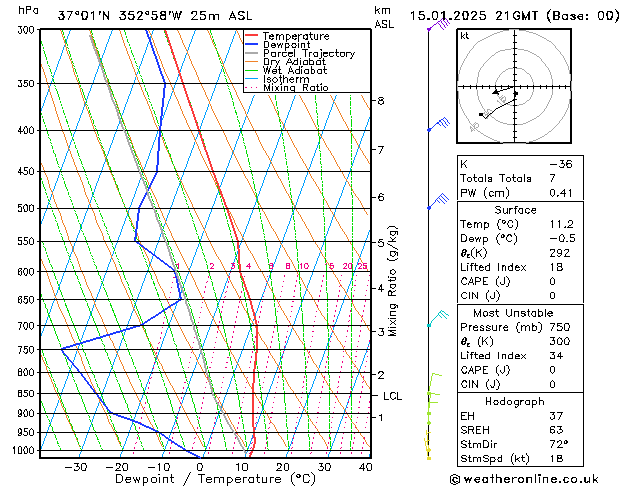
Task: Open the weatheronline.co.uk credit link
Action: click(x=524, y=479)
